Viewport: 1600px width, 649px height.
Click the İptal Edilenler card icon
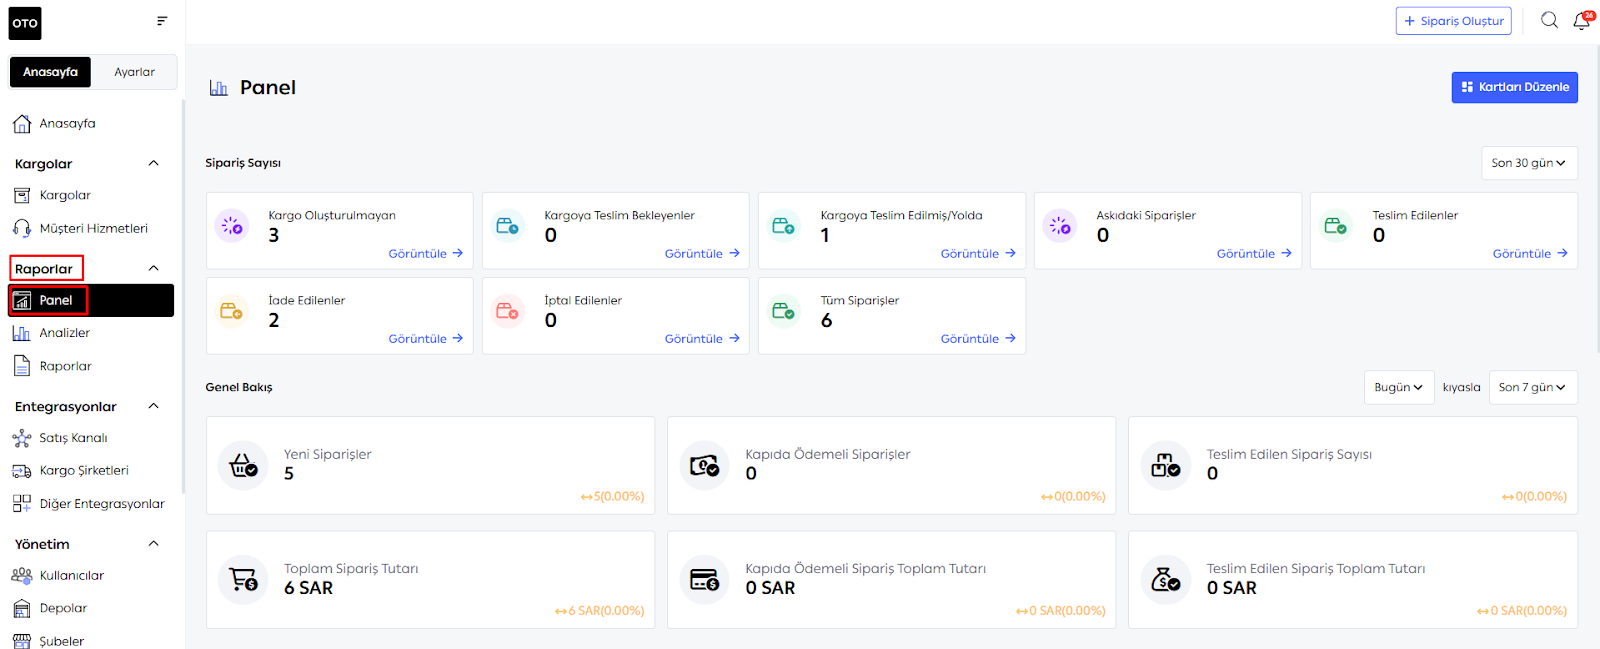click(x=508, y=311)
